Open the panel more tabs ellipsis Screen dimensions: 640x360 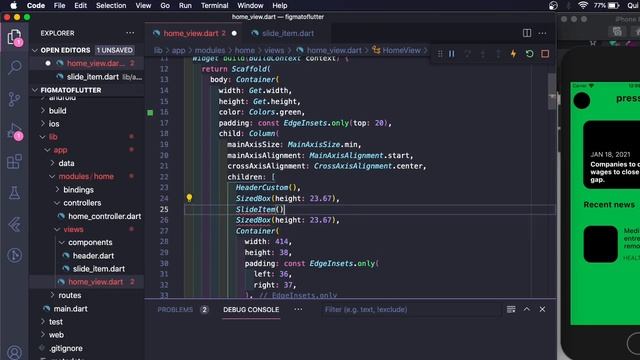298,309
